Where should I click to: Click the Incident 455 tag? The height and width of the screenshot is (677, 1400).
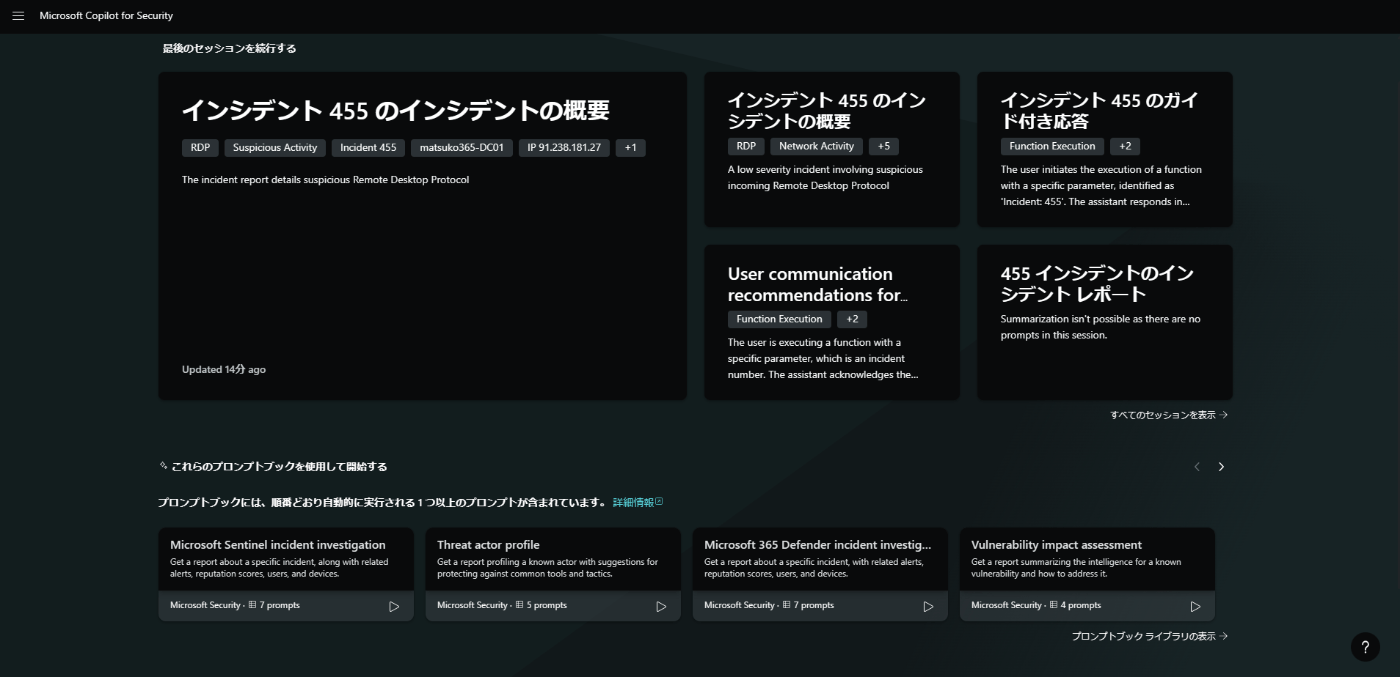pyautogui.click(x=368, y=148)
